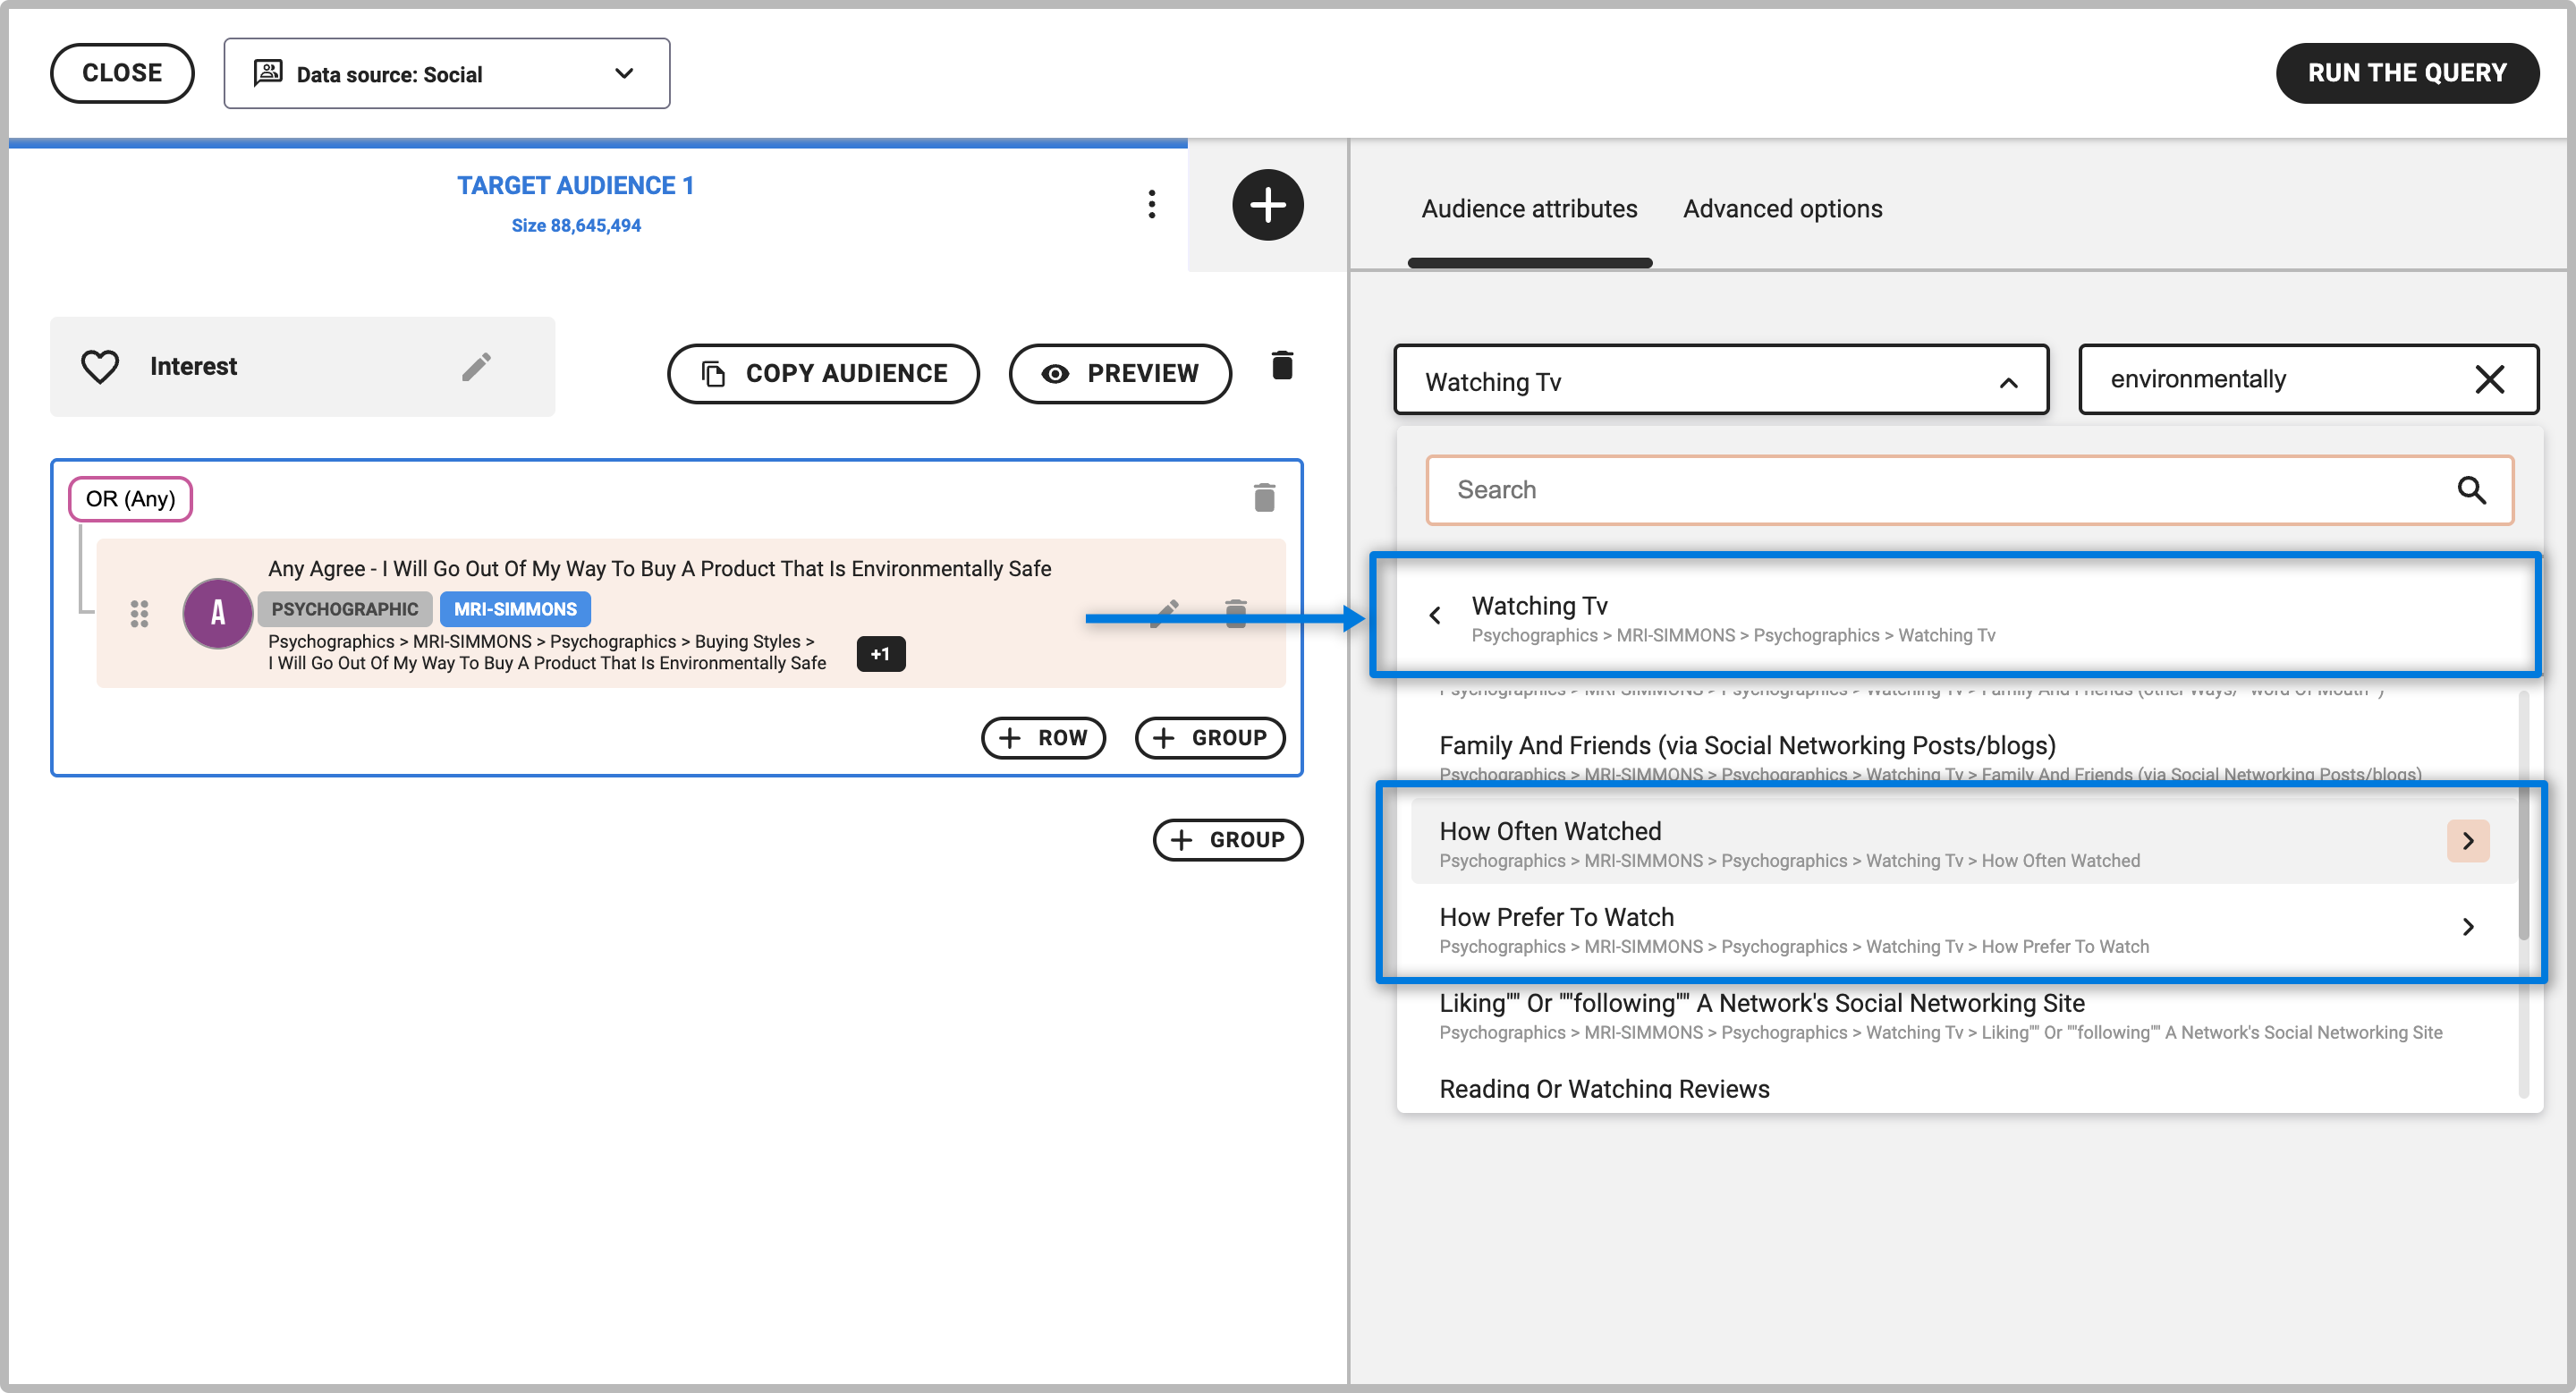Click the PREVIEW eye button
The width and height of the screenshot is (2576, 1393).
point(1120,373)
